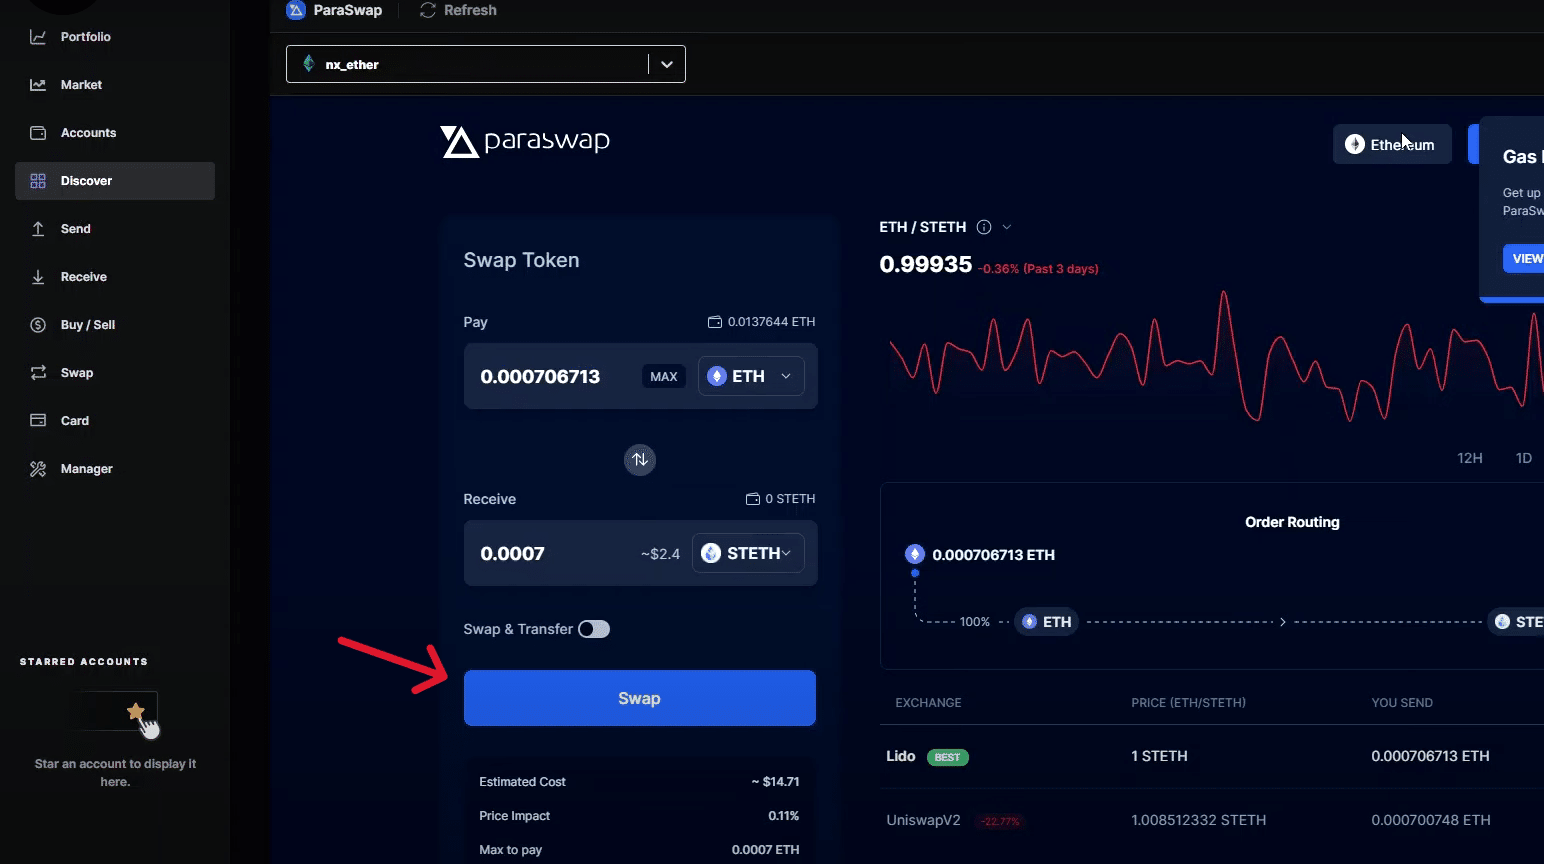
Task: Set pay amount to MAX
Action: click(x=664, y=377)
